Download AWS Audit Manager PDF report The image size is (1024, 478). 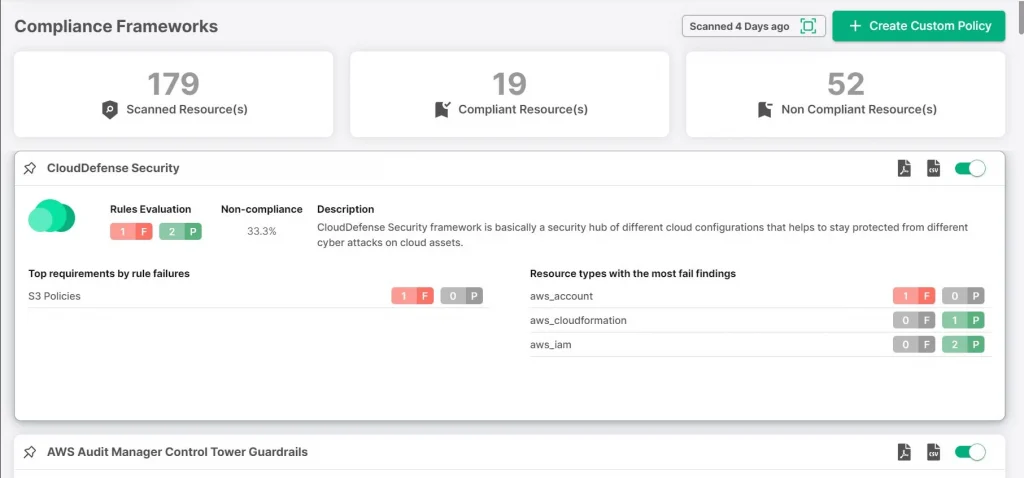(904, 452)
